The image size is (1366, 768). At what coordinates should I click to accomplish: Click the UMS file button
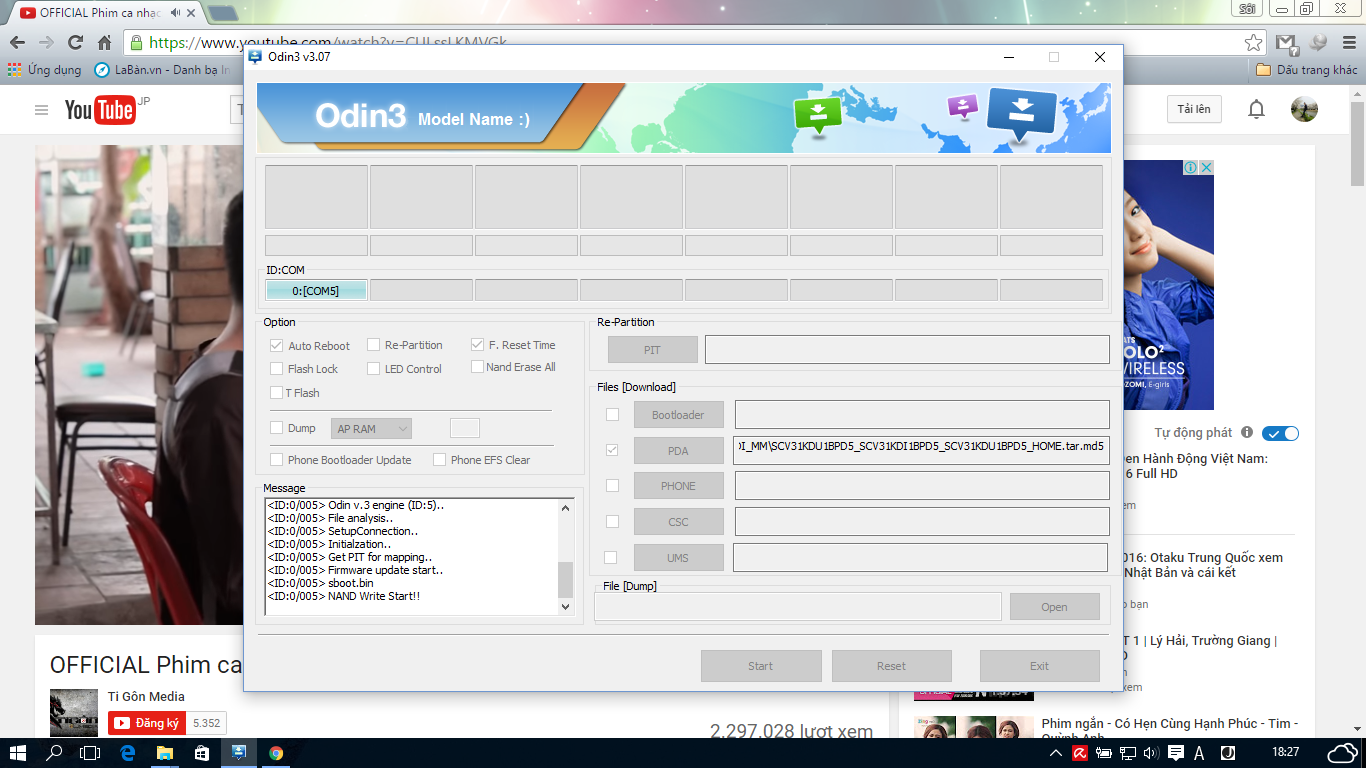click(678, 558)
